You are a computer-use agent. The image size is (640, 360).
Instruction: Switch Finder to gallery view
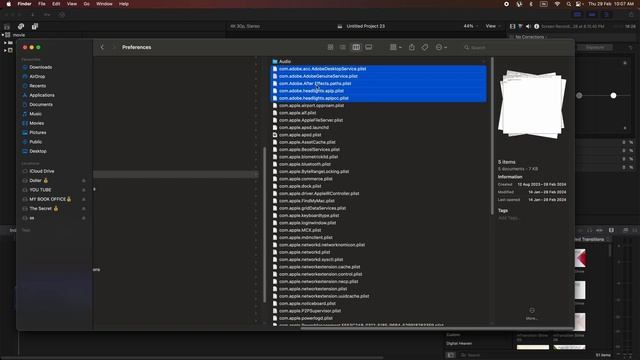click(369, 47)
